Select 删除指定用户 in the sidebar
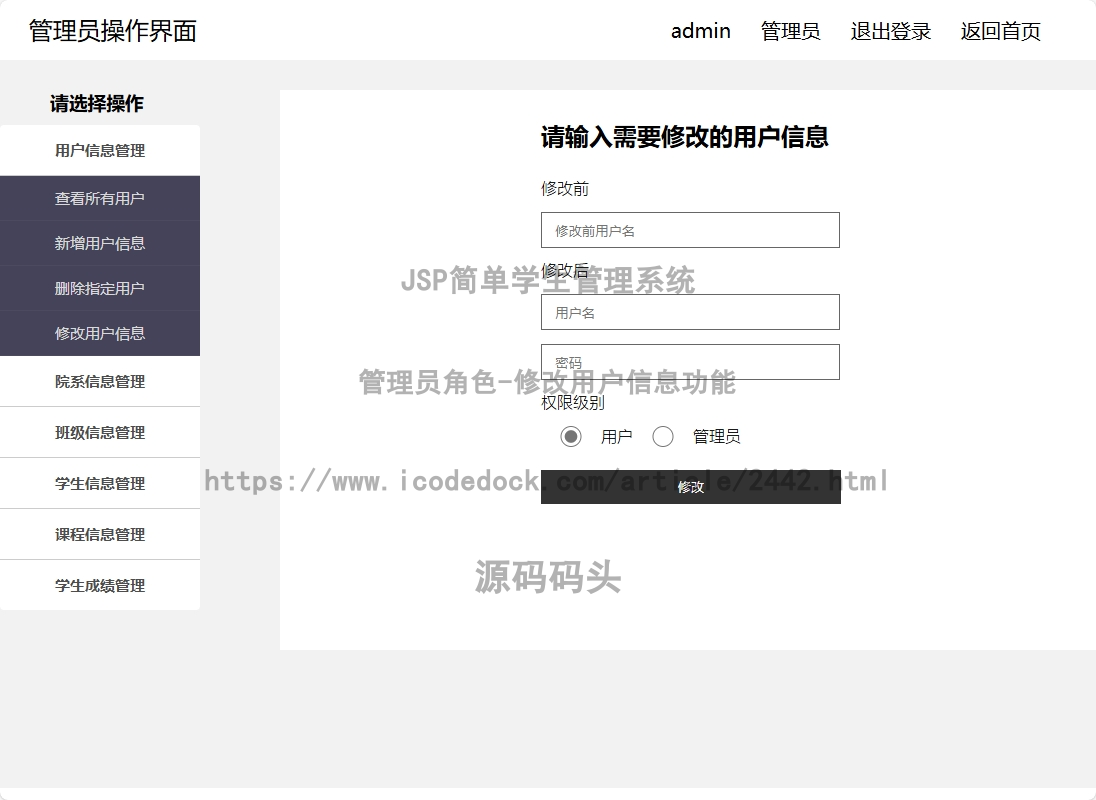 click(100, 288)
